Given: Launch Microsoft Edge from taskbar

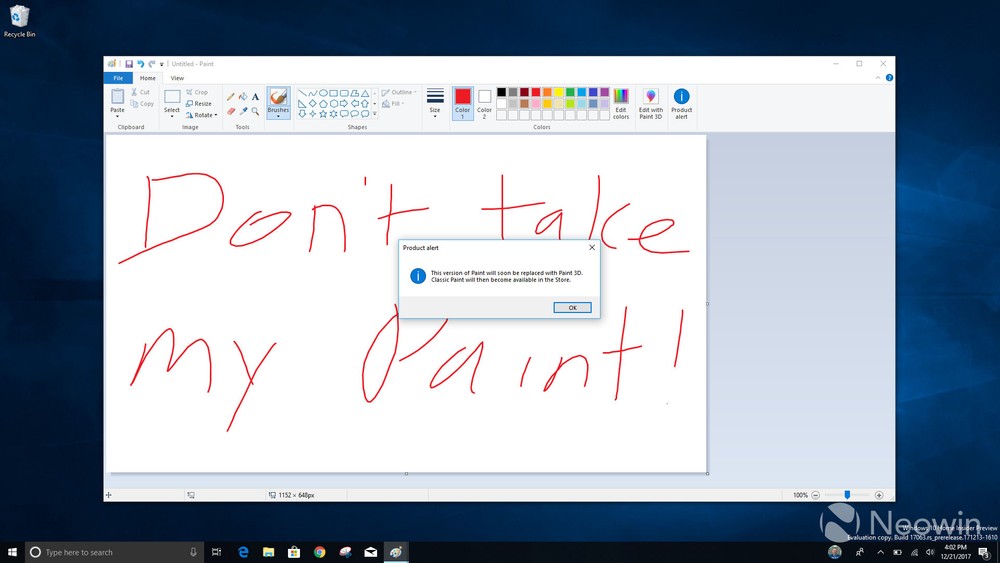Looking at the screenshot, I should (x=243, y=552).
